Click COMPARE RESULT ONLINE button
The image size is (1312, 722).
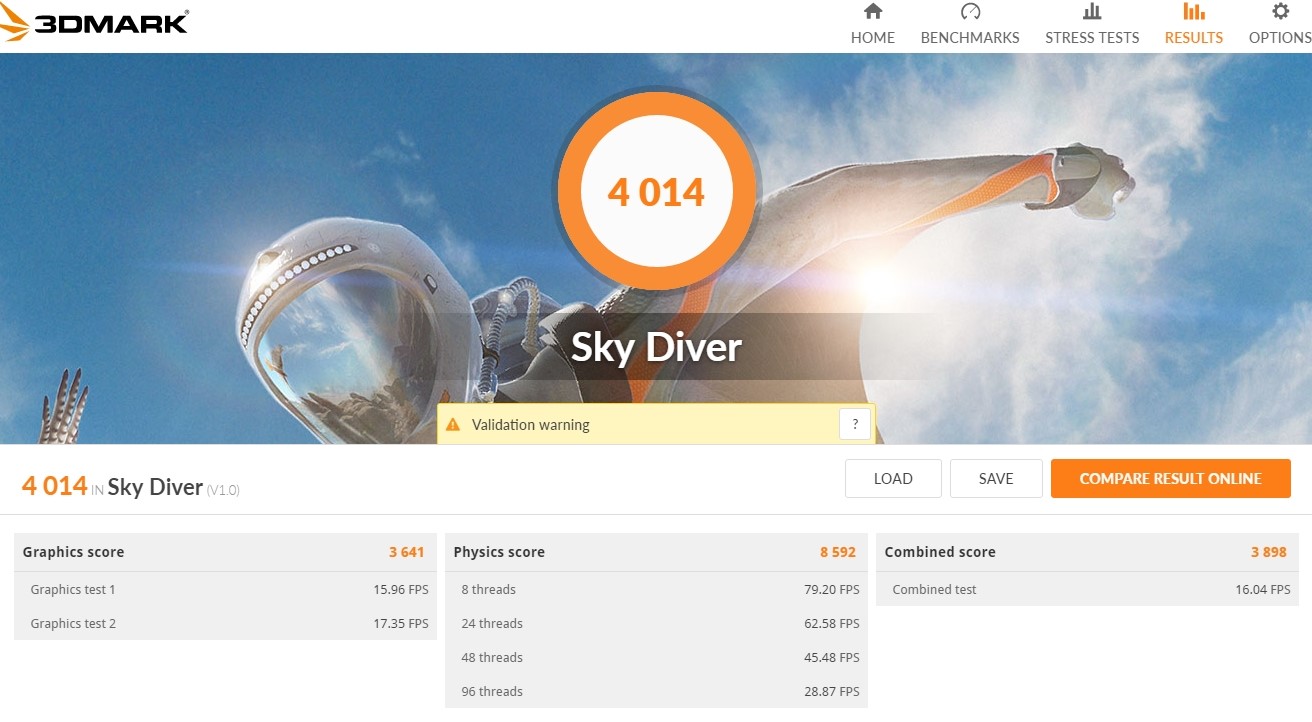tap(1171, 478)
